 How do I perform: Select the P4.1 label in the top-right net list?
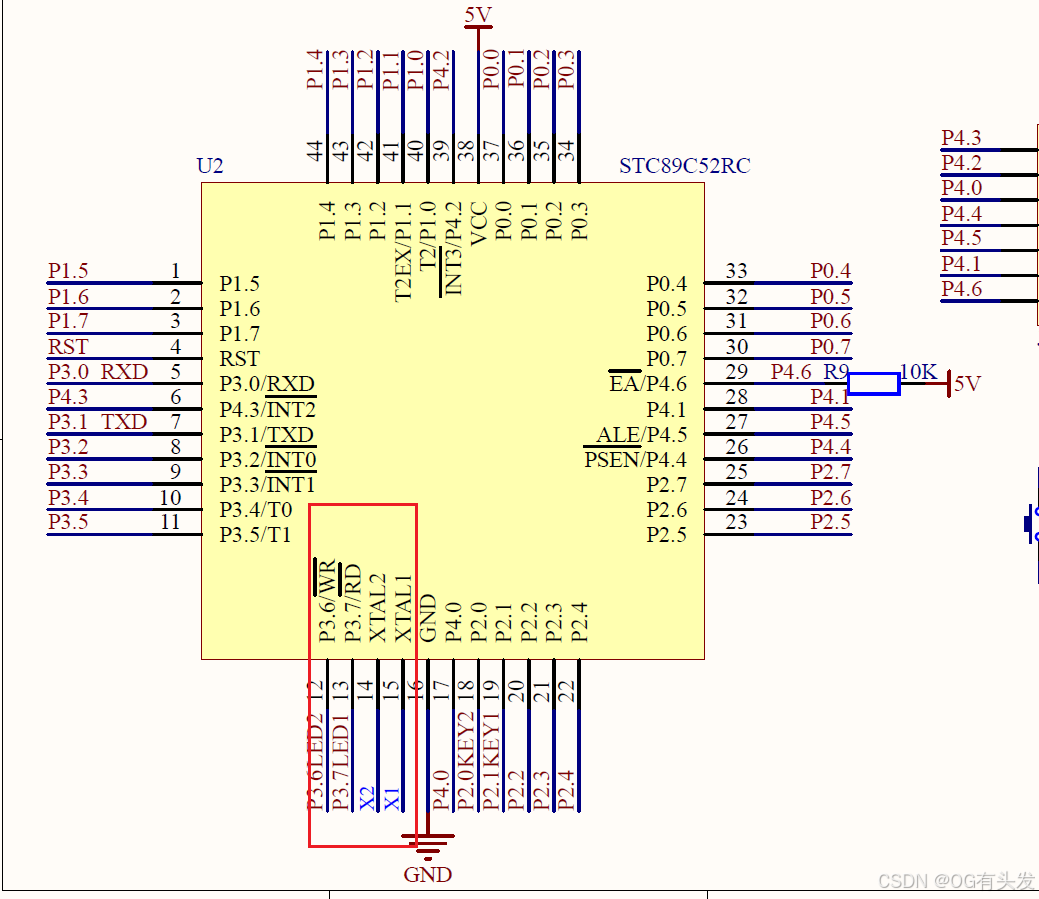click(x=962, y=264)
